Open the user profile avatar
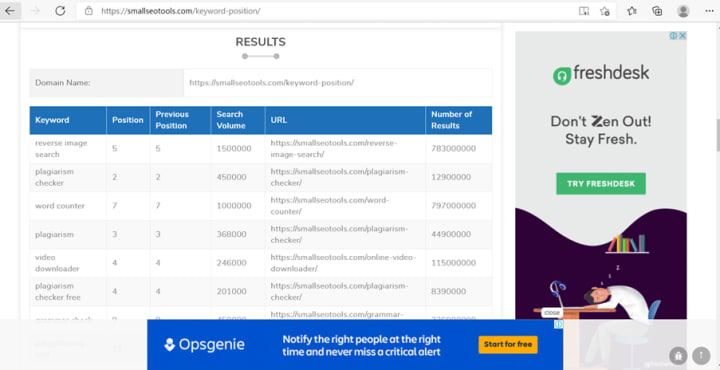Image resolution: width=720 pixels, height=370 pixels. coord(683,11)
